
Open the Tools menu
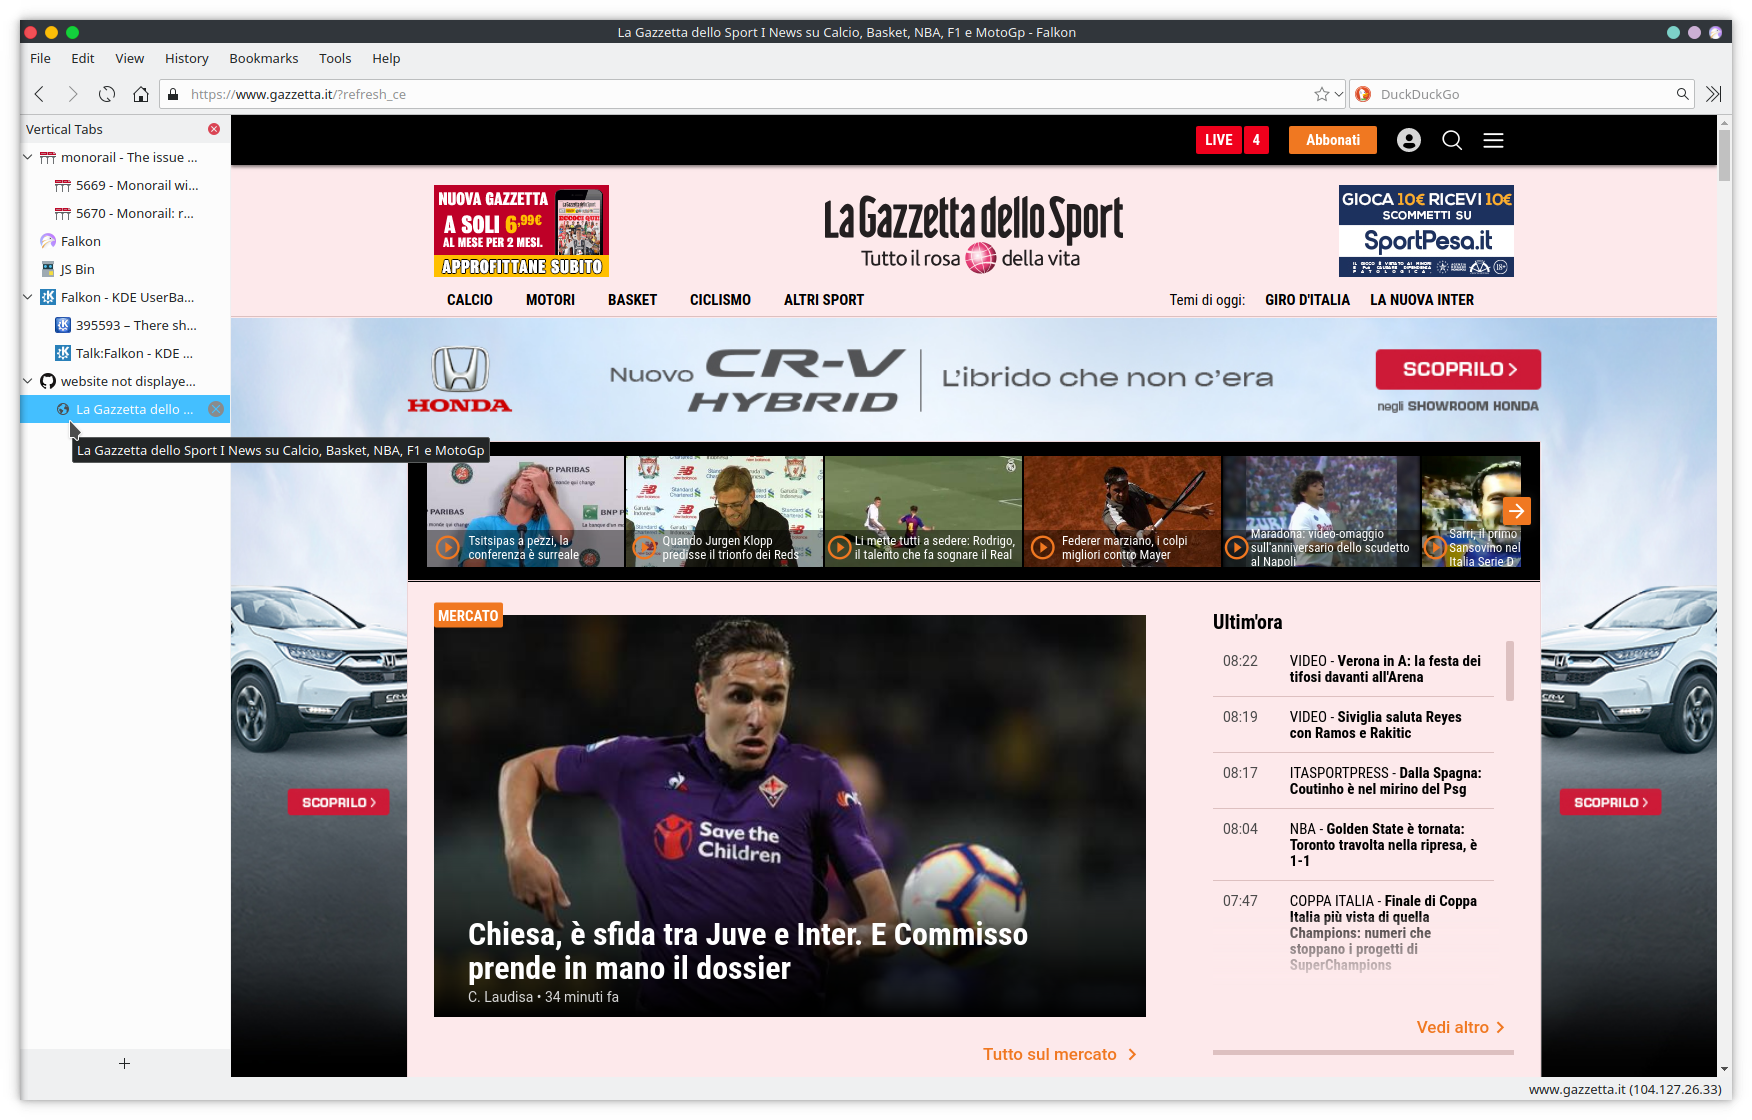(335, 58)
